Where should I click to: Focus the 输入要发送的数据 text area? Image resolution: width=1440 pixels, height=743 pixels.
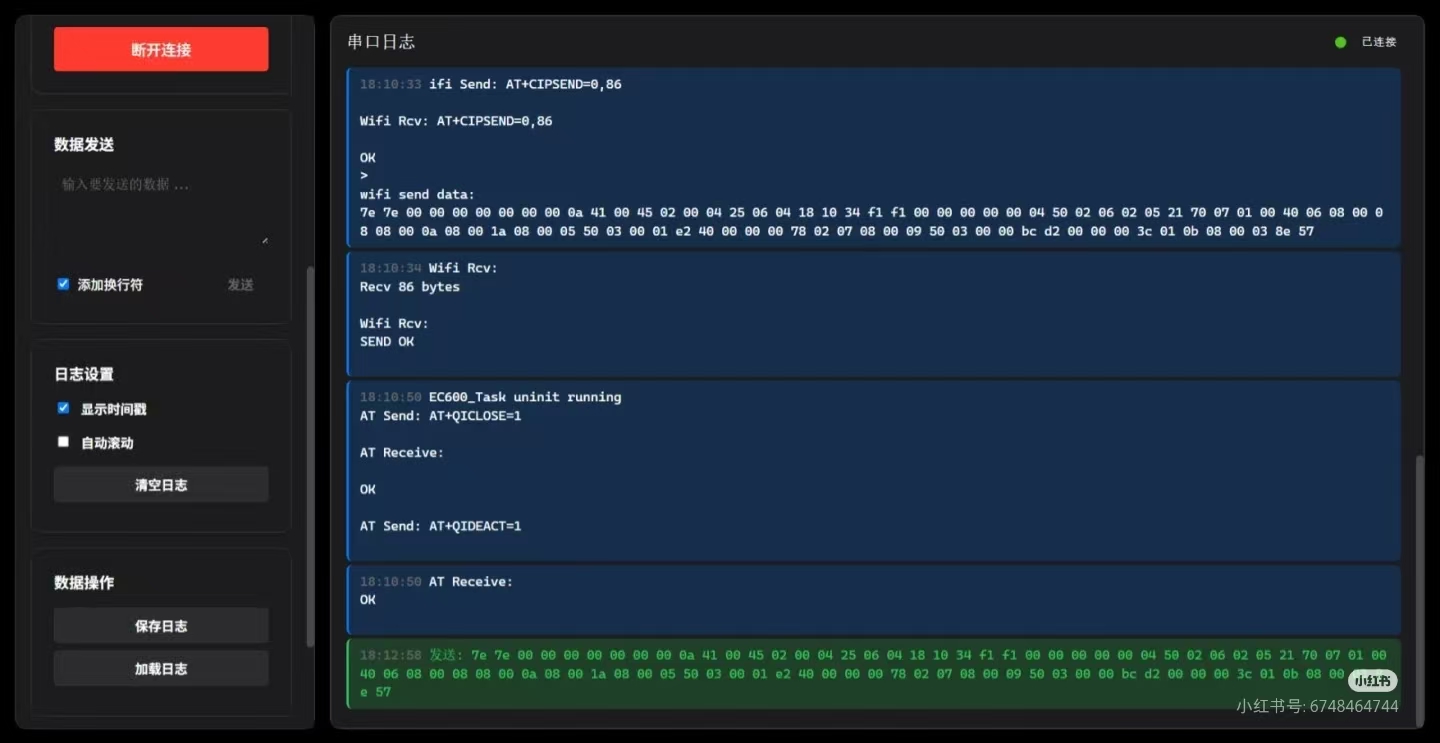pyautogui.click(x=161, y=208)
